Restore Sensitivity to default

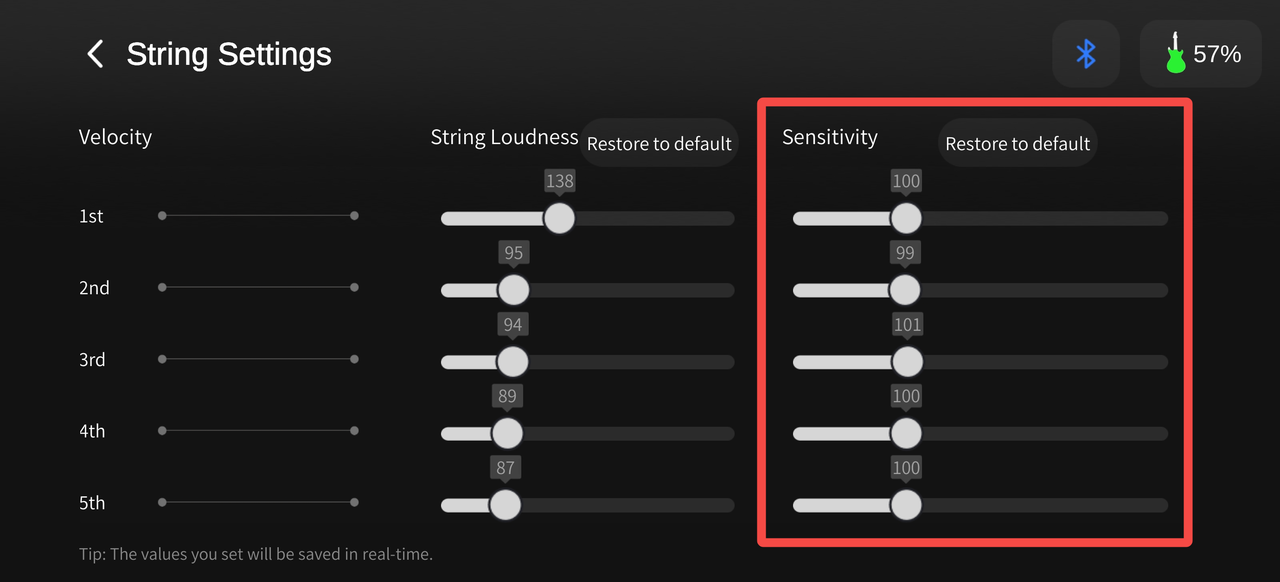pos(1017,143)
